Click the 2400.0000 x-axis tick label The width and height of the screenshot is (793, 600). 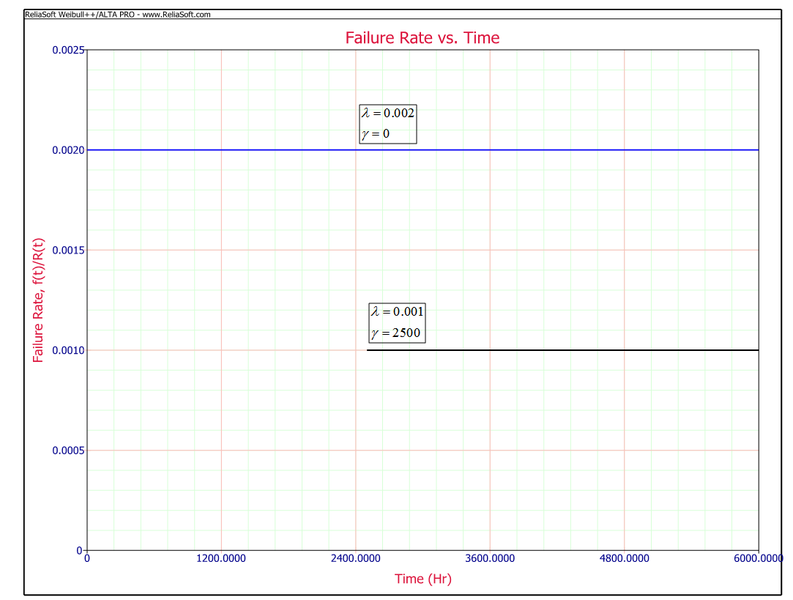(x=355, y=560)
